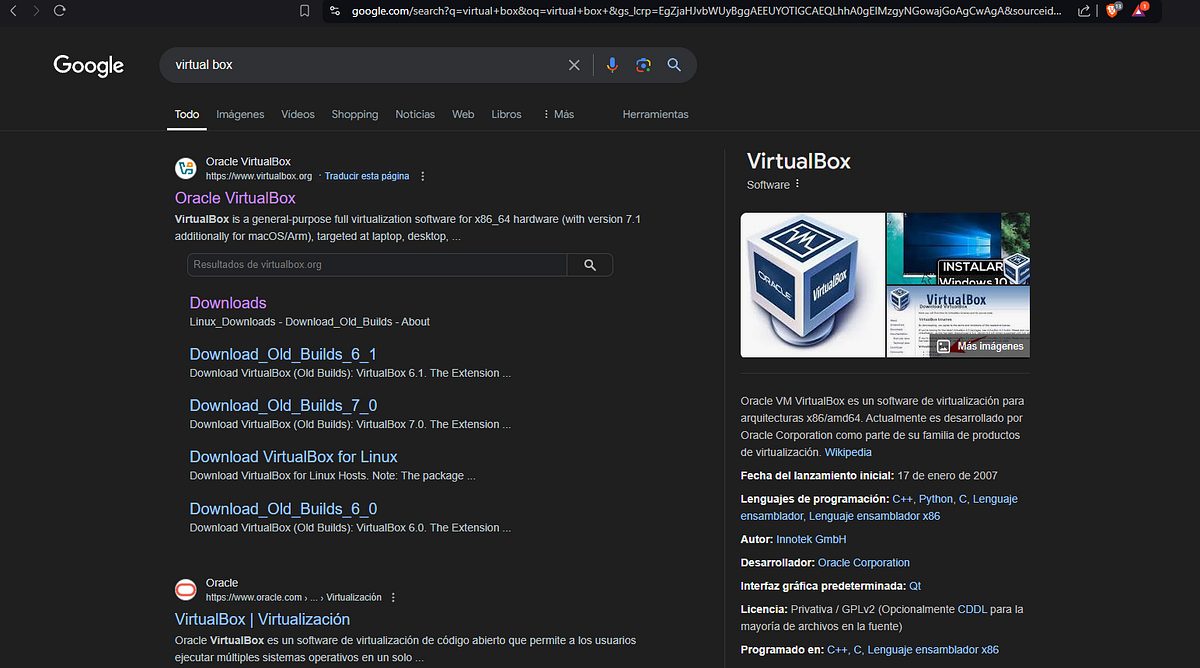
Task: Open the Downloads link
Action: 227,302
